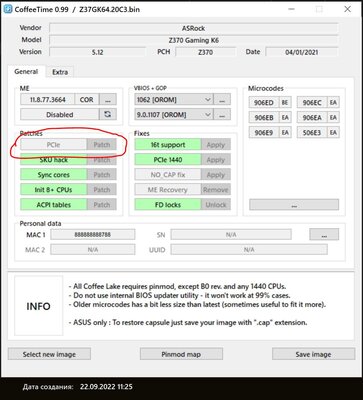
Task: Click the SN serial number field
Action: (231, 234)
